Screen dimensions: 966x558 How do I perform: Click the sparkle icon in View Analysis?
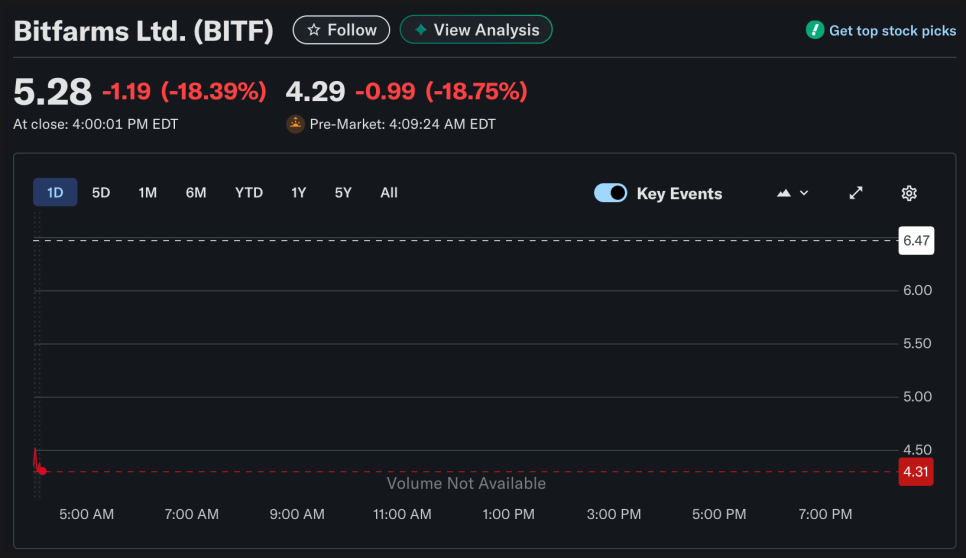click(421, 30)
